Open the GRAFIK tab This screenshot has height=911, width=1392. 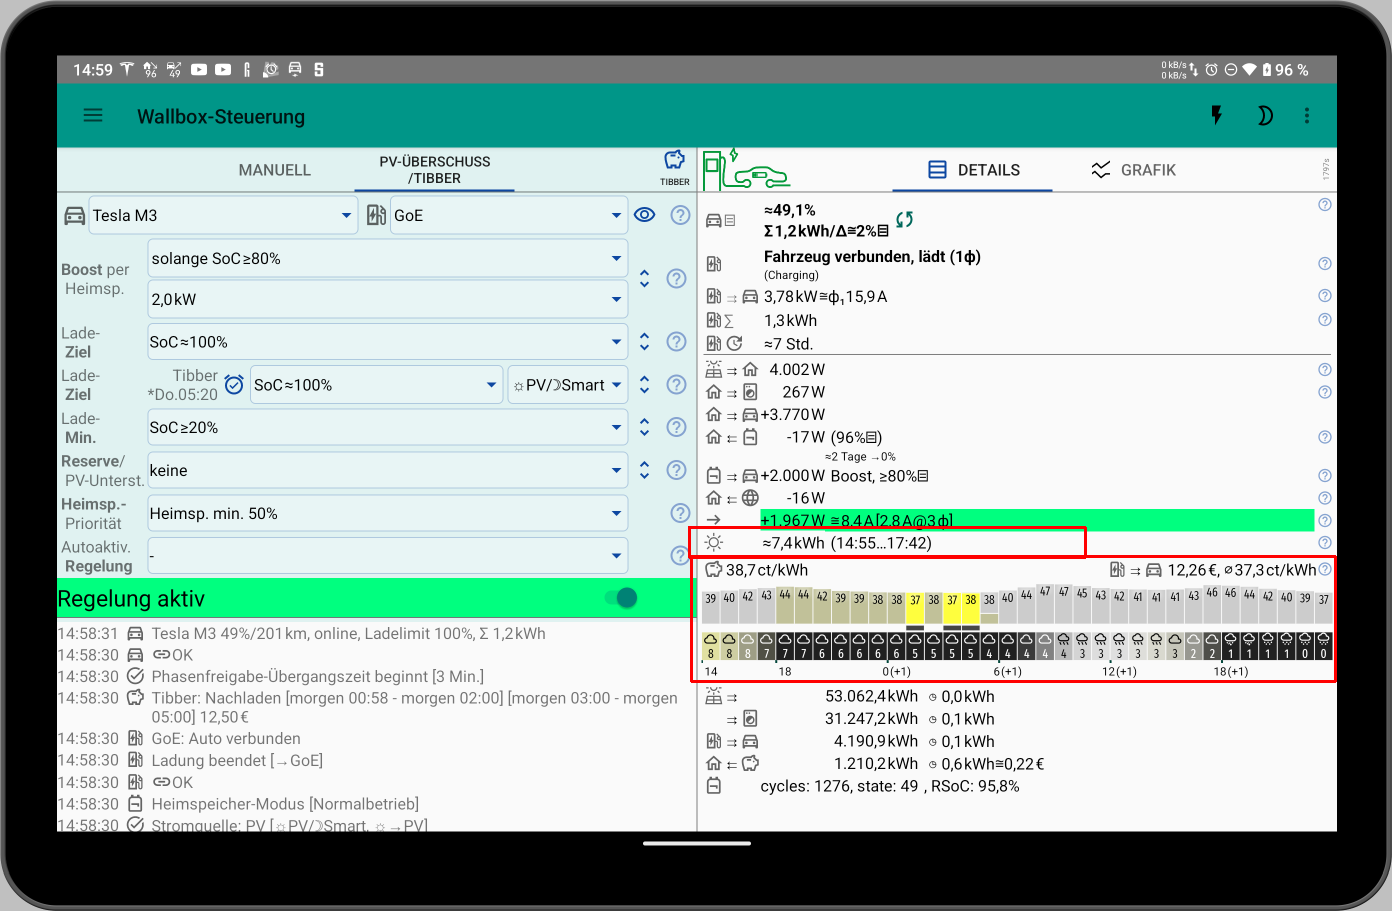pos(1133,169)
